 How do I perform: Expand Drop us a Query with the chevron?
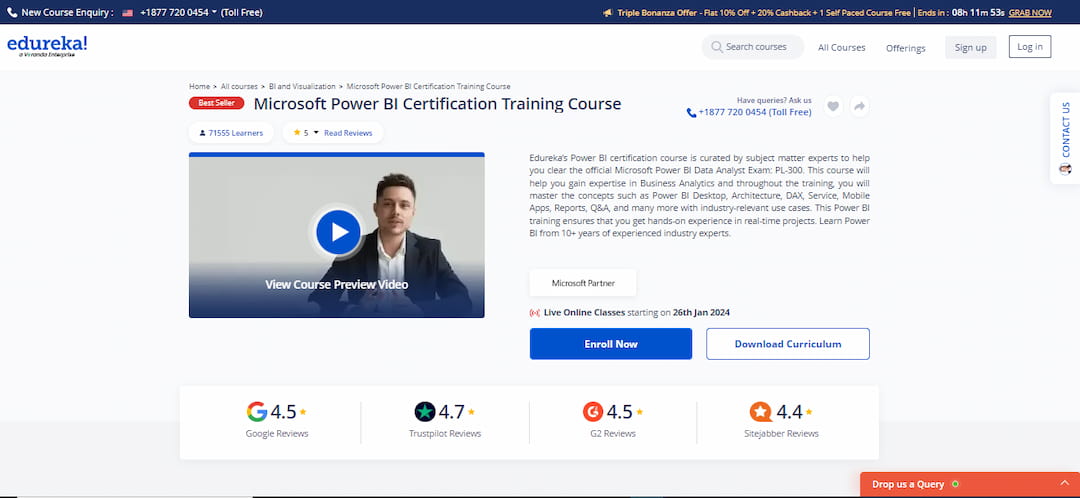[1065, 483]
